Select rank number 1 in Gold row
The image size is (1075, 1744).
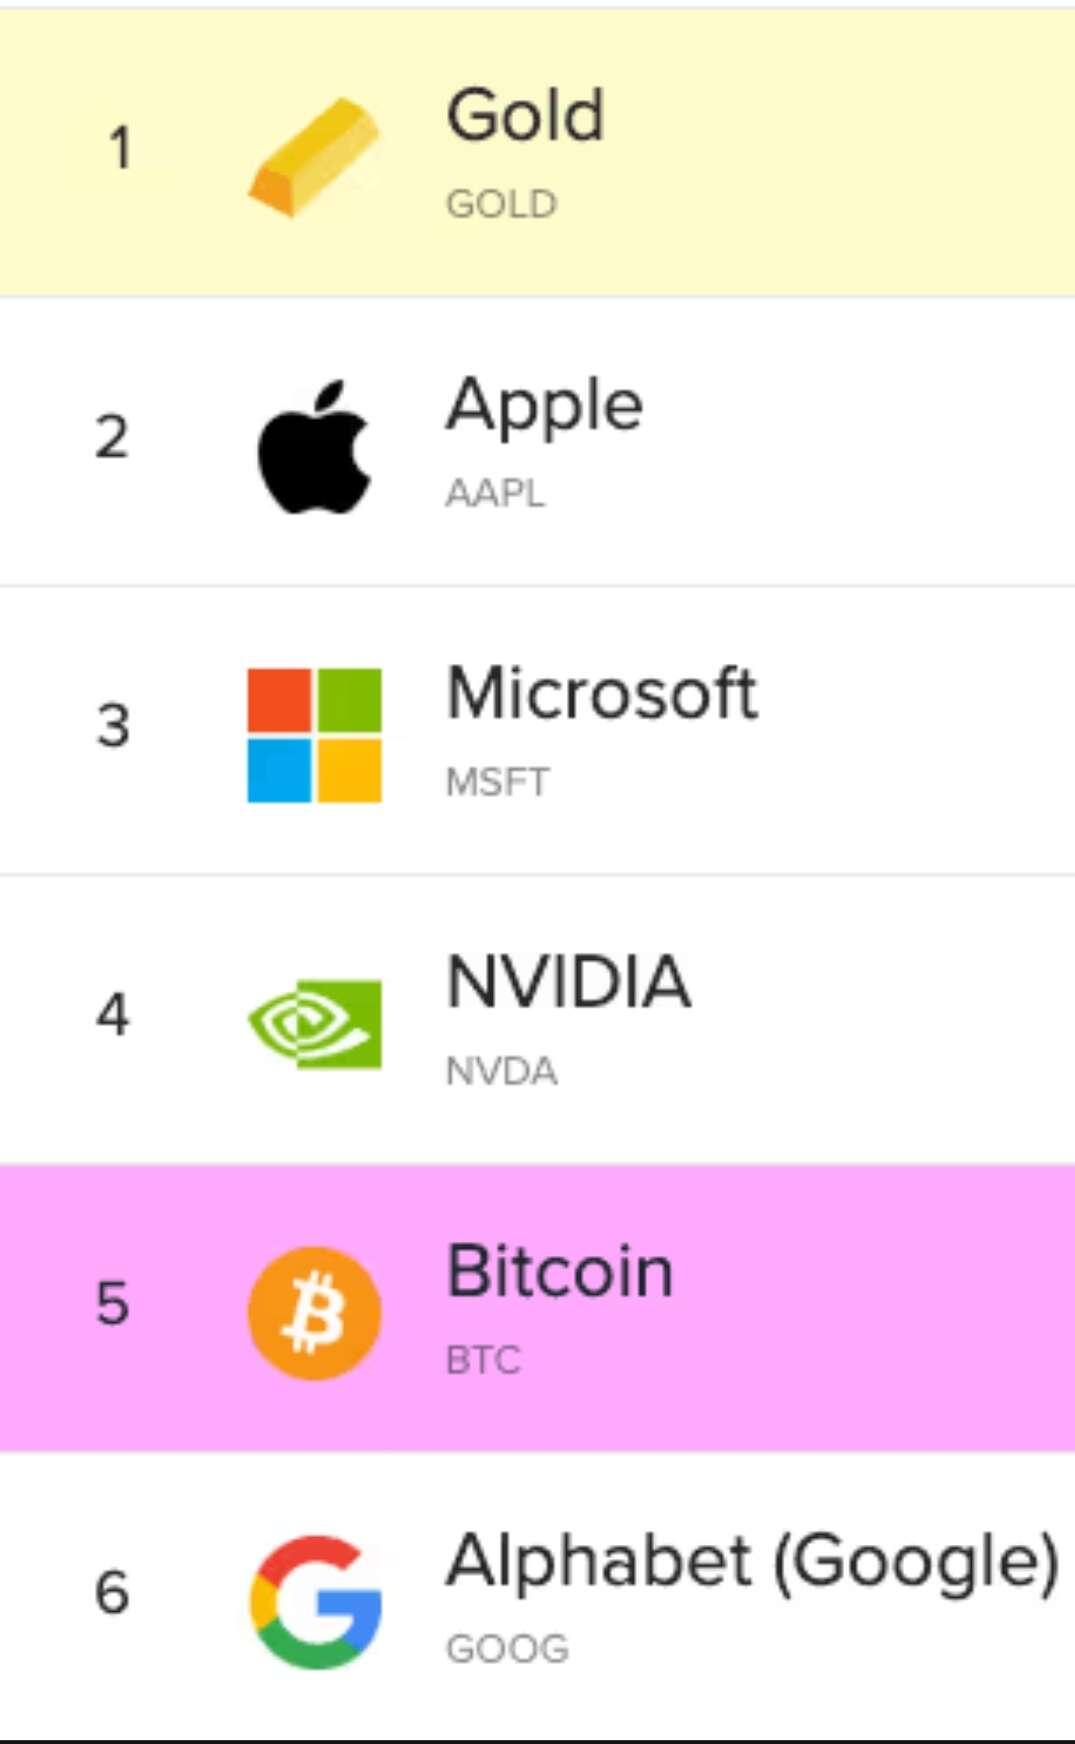pyautogui.click(x=120, y=148)
